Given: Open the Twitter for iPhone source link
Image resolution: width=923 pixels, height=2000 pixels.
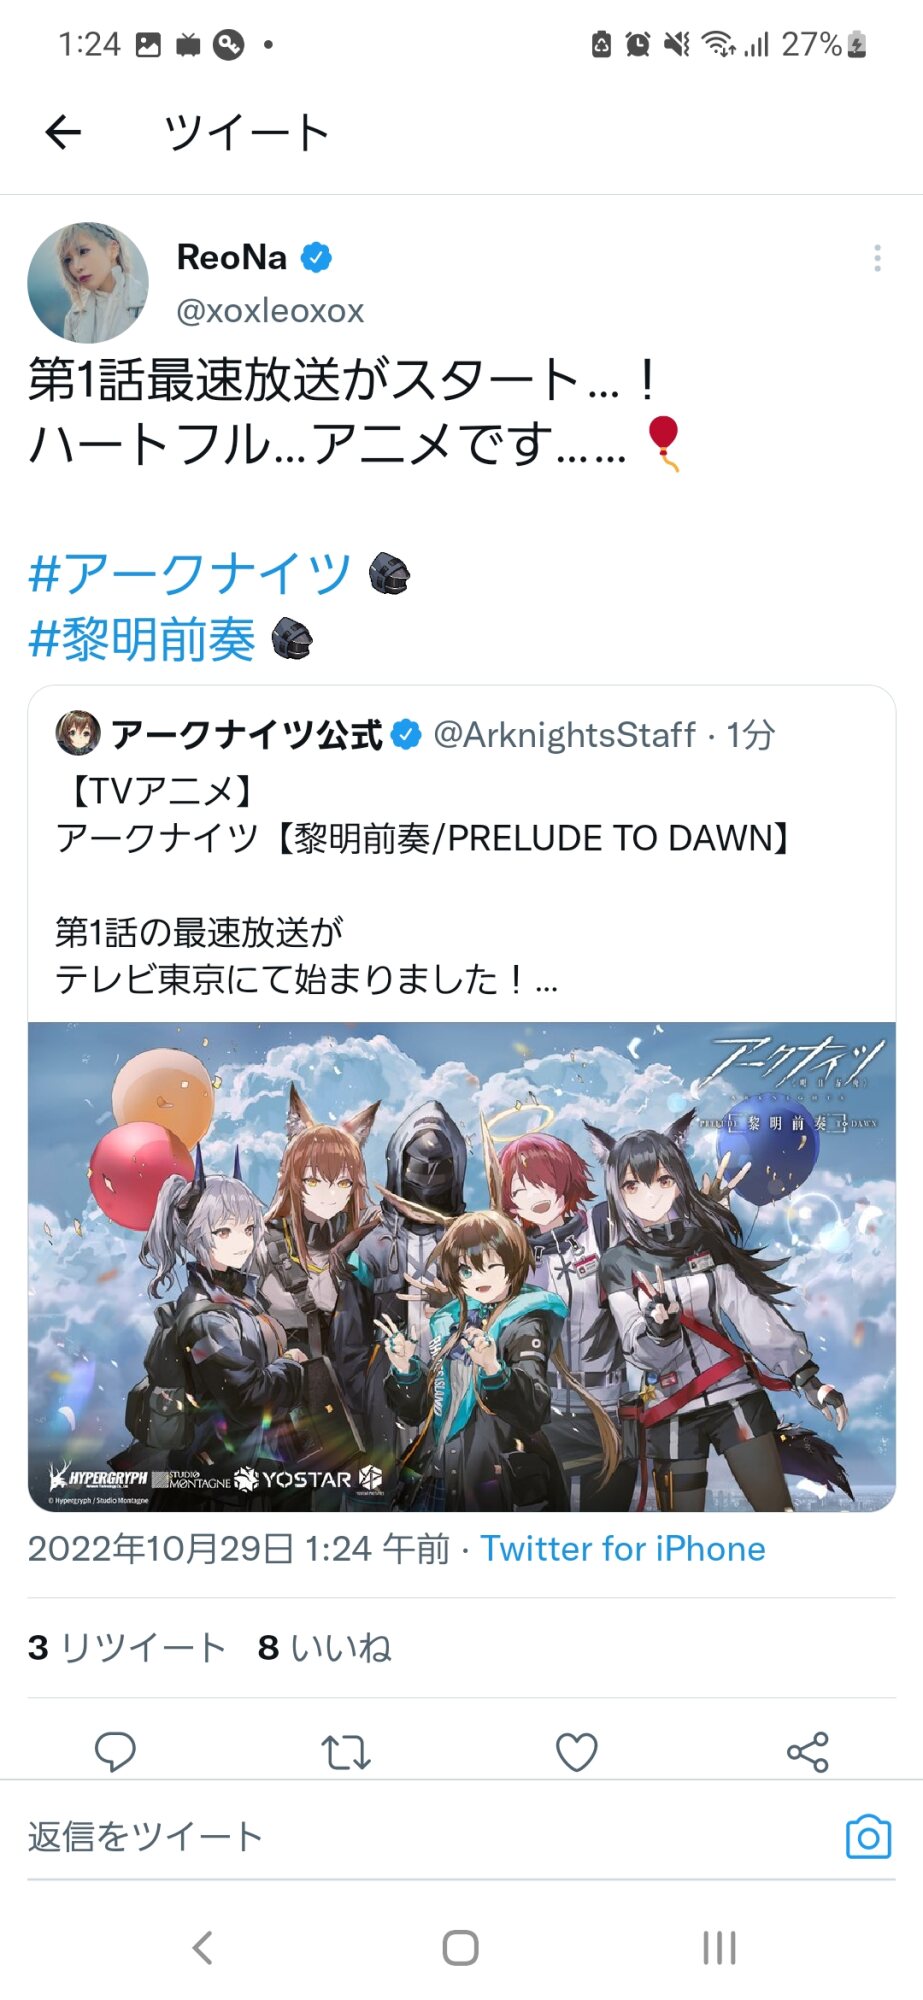Looking at the screenshot, I should [x=623, y=1548].
